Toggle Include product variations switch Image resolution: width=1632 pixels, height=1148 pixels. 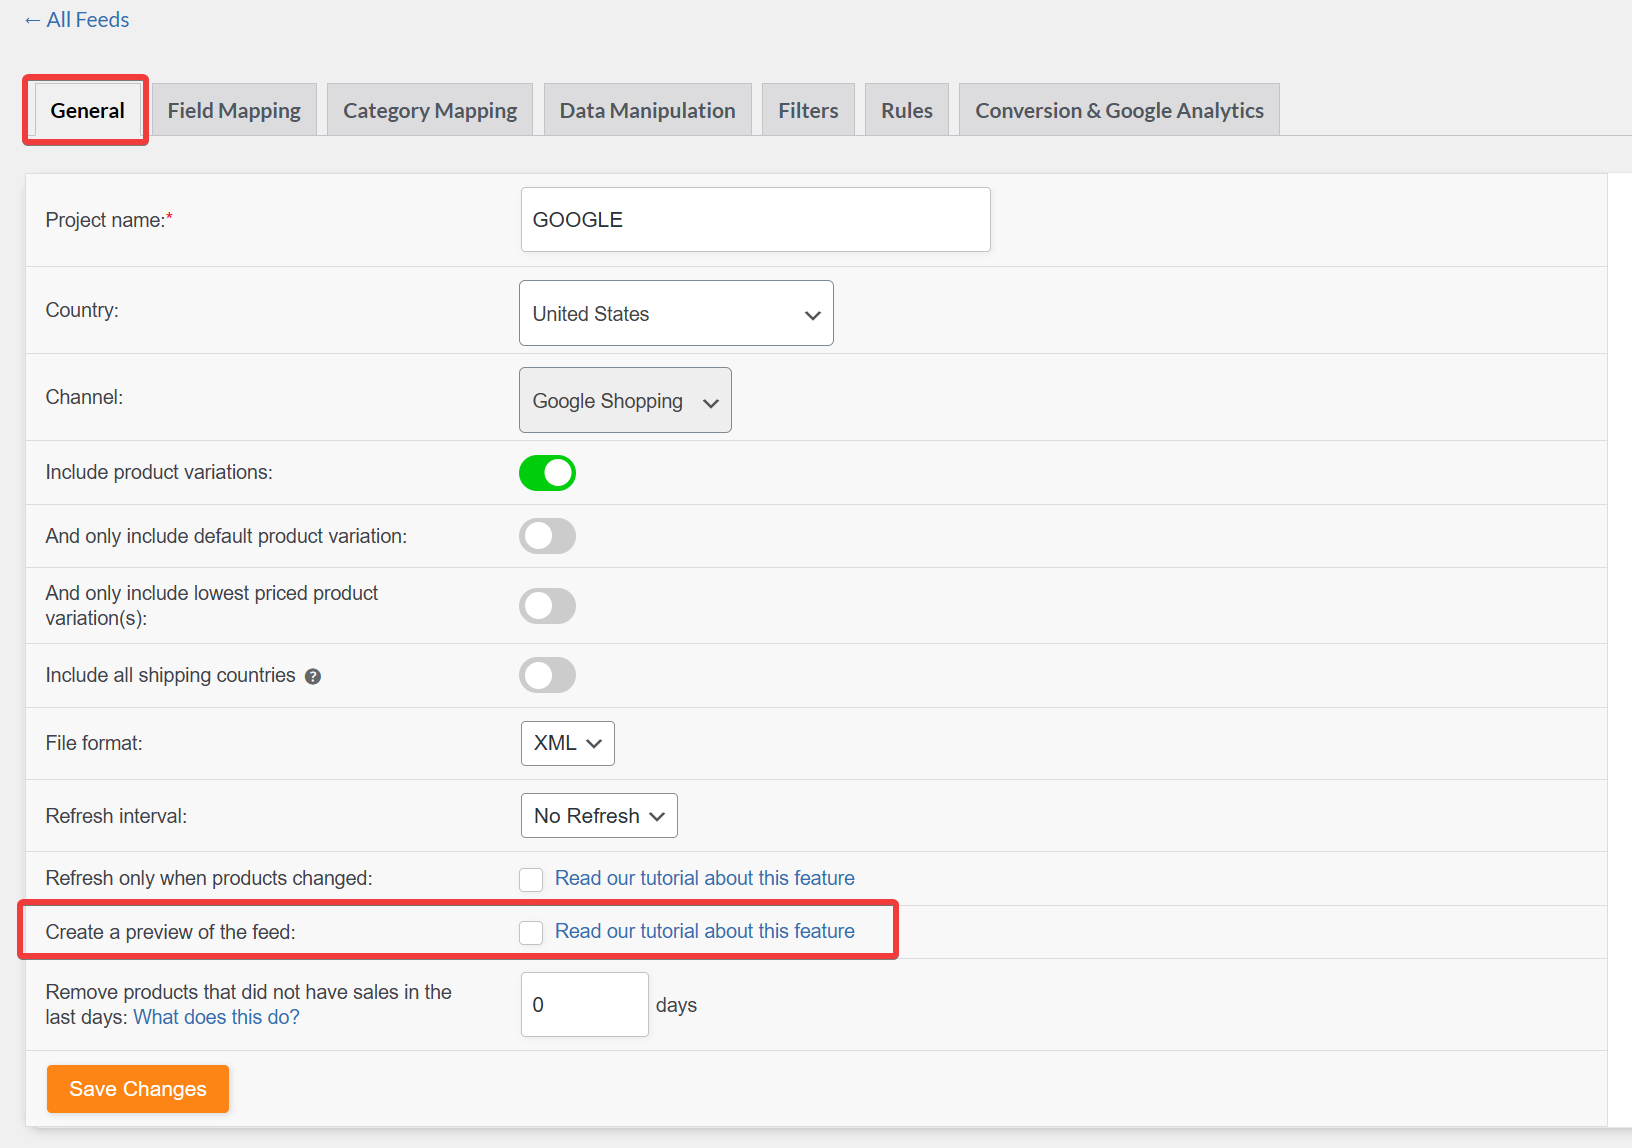pyautogui.click(x=547, y=473)
